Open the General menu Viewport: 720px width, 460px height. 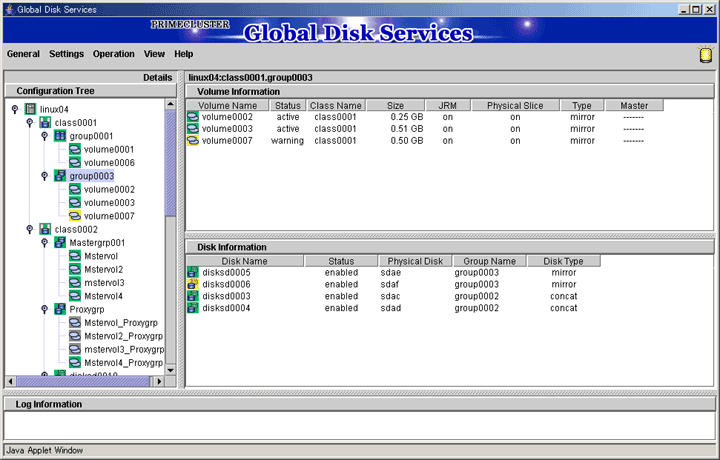tap(23, 54)
